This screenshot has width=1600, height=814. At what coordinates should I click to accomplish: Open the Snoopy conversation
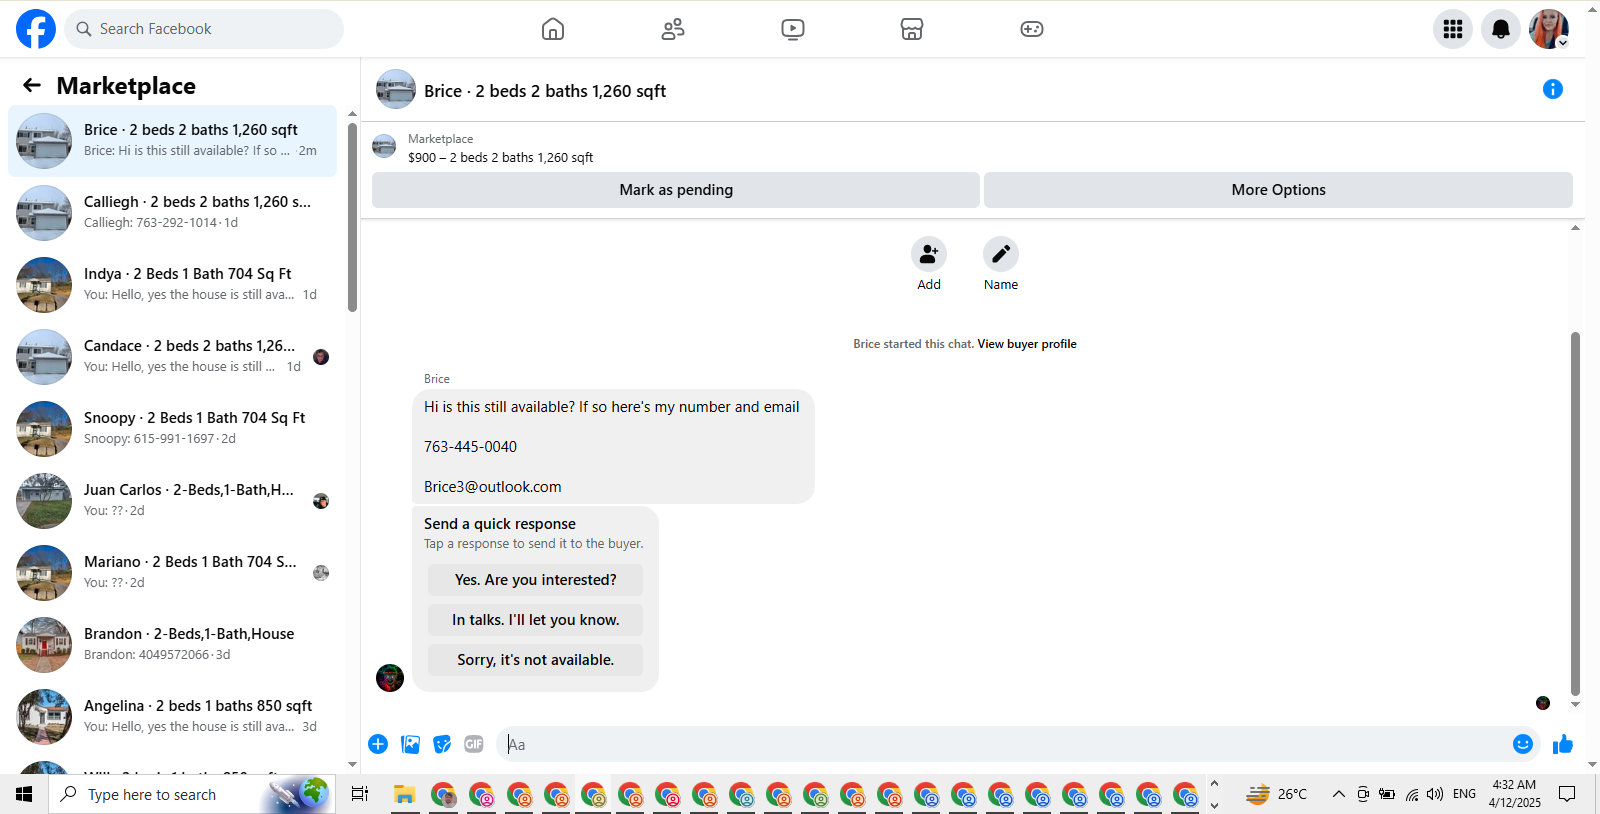click(172, 429)
